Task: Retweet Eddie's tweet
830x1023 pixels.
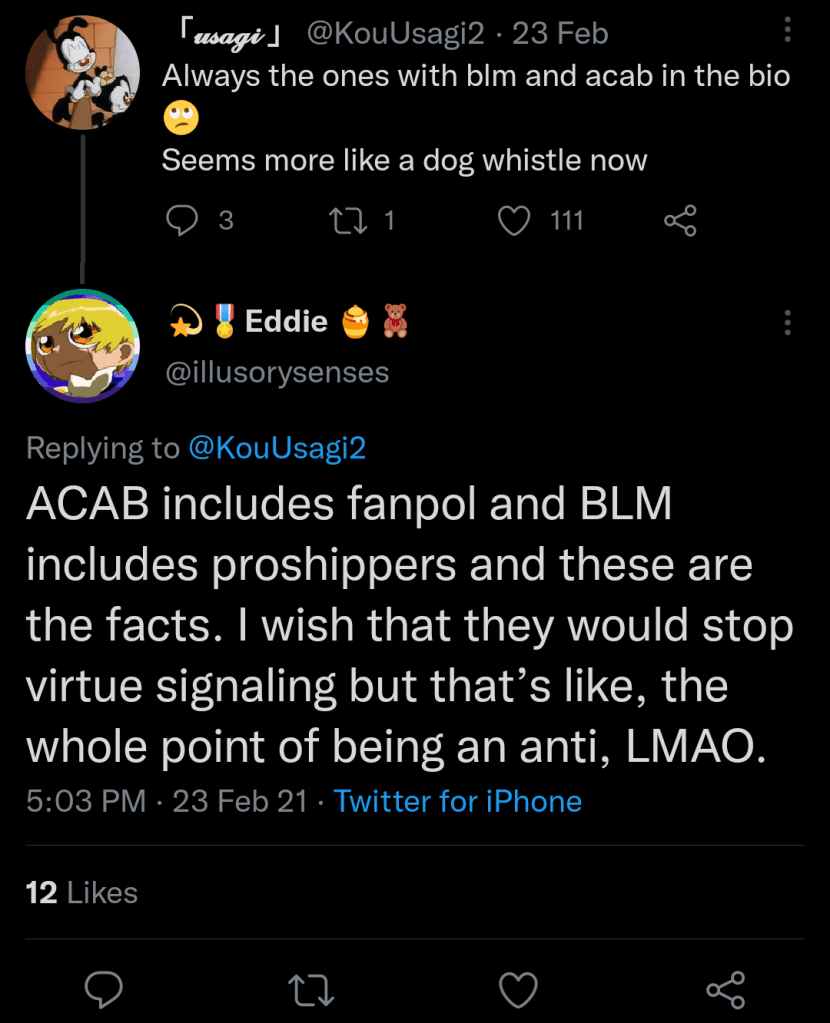Action: click(x=311, y=989)
